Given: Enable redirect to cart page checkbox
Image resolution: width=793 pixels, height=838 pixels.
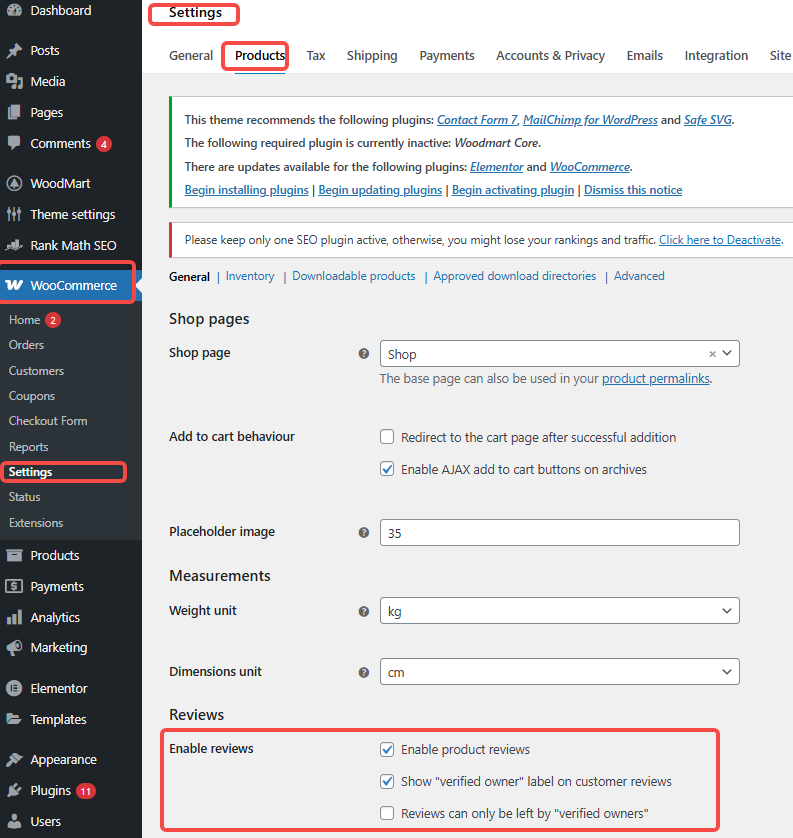Looking at the screenshot, I should point(387,437).
